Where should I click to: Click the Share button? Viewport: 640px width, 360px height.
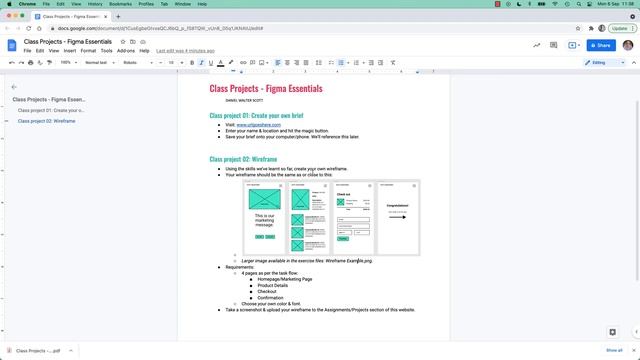coord(601,45)
